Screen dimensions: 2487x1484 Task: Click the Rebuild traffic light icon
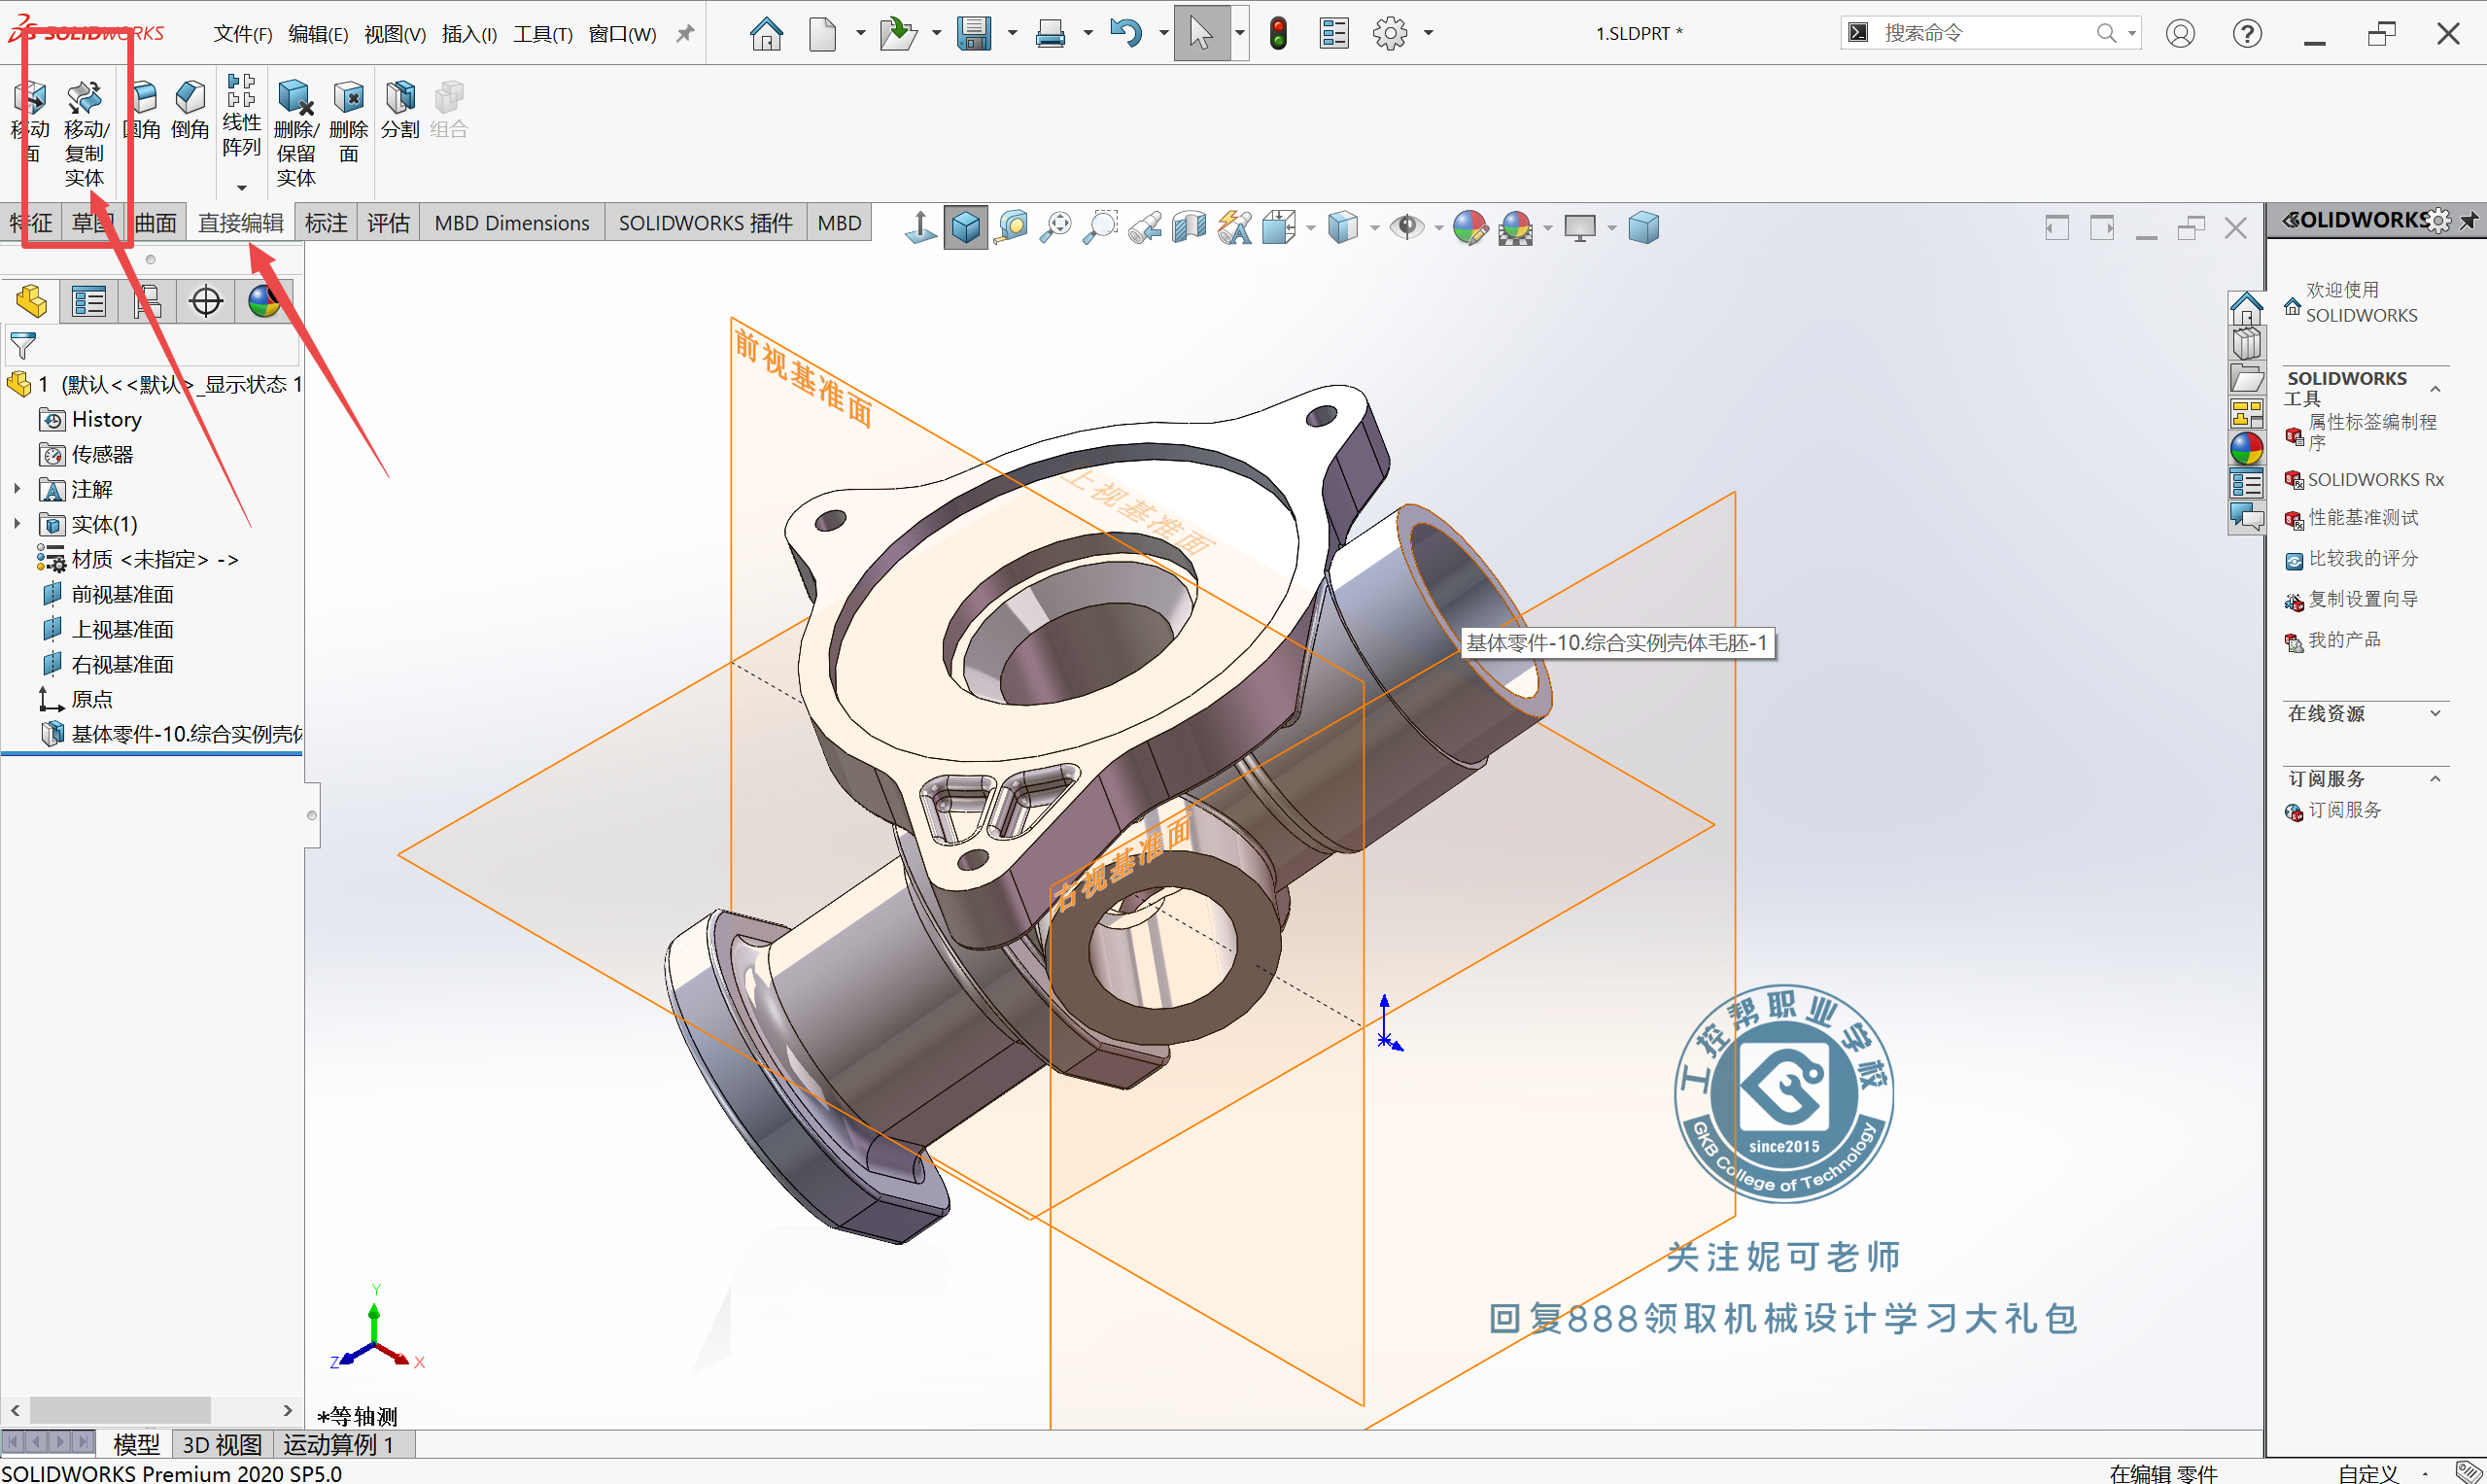pyautogui.click(x=1277, y=33)
